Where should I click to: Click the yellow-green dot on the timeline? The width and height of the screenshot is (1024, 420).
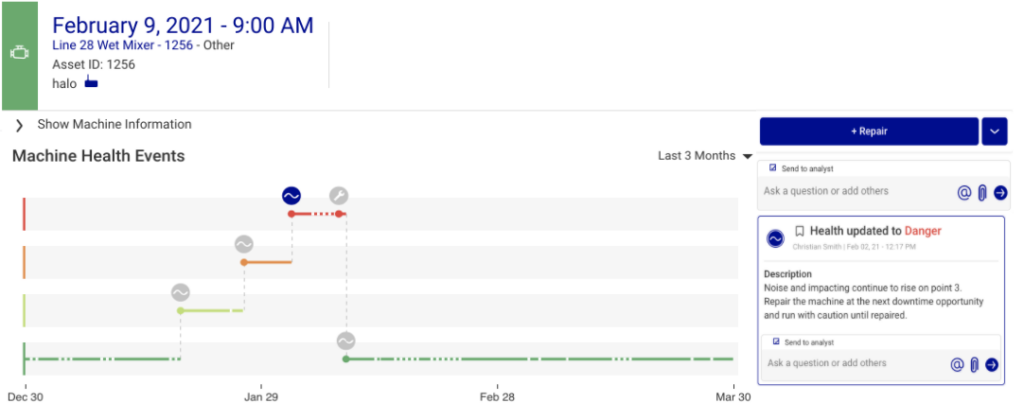click(180, 310)
